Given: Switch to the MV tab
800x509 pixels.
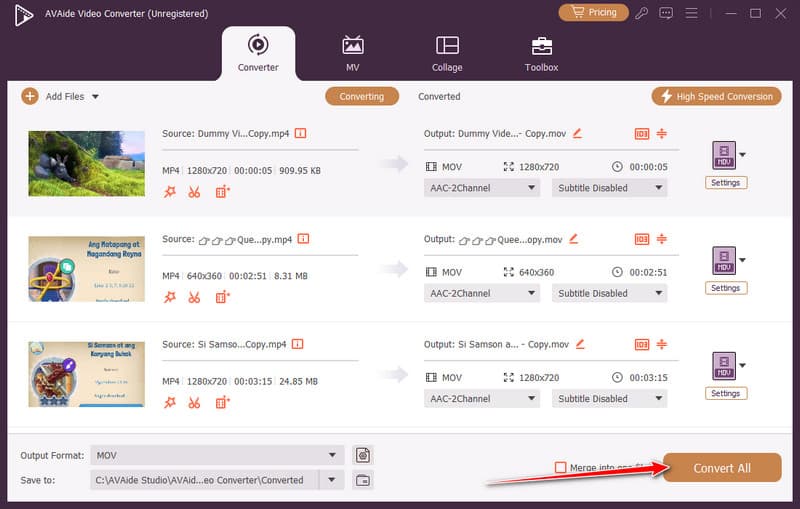Looking at the screenshot, I should tap(352, 53).
